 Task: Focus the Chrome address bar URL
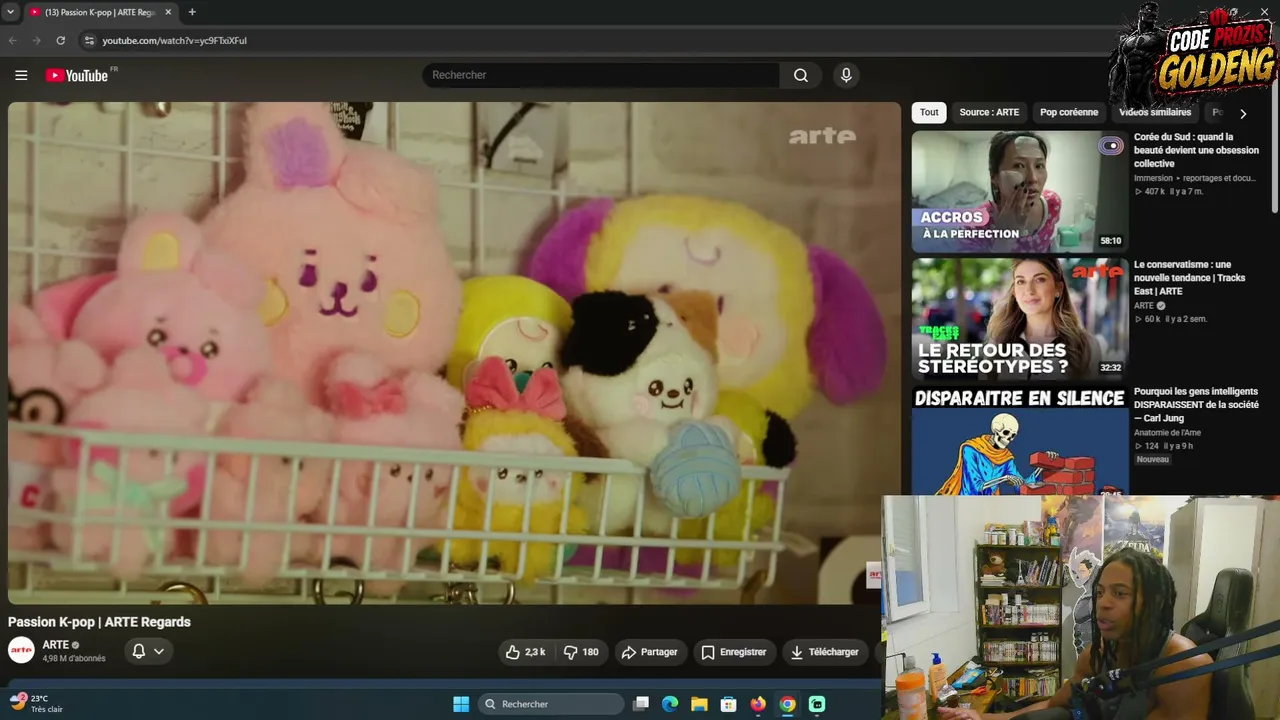click(174, 40)
